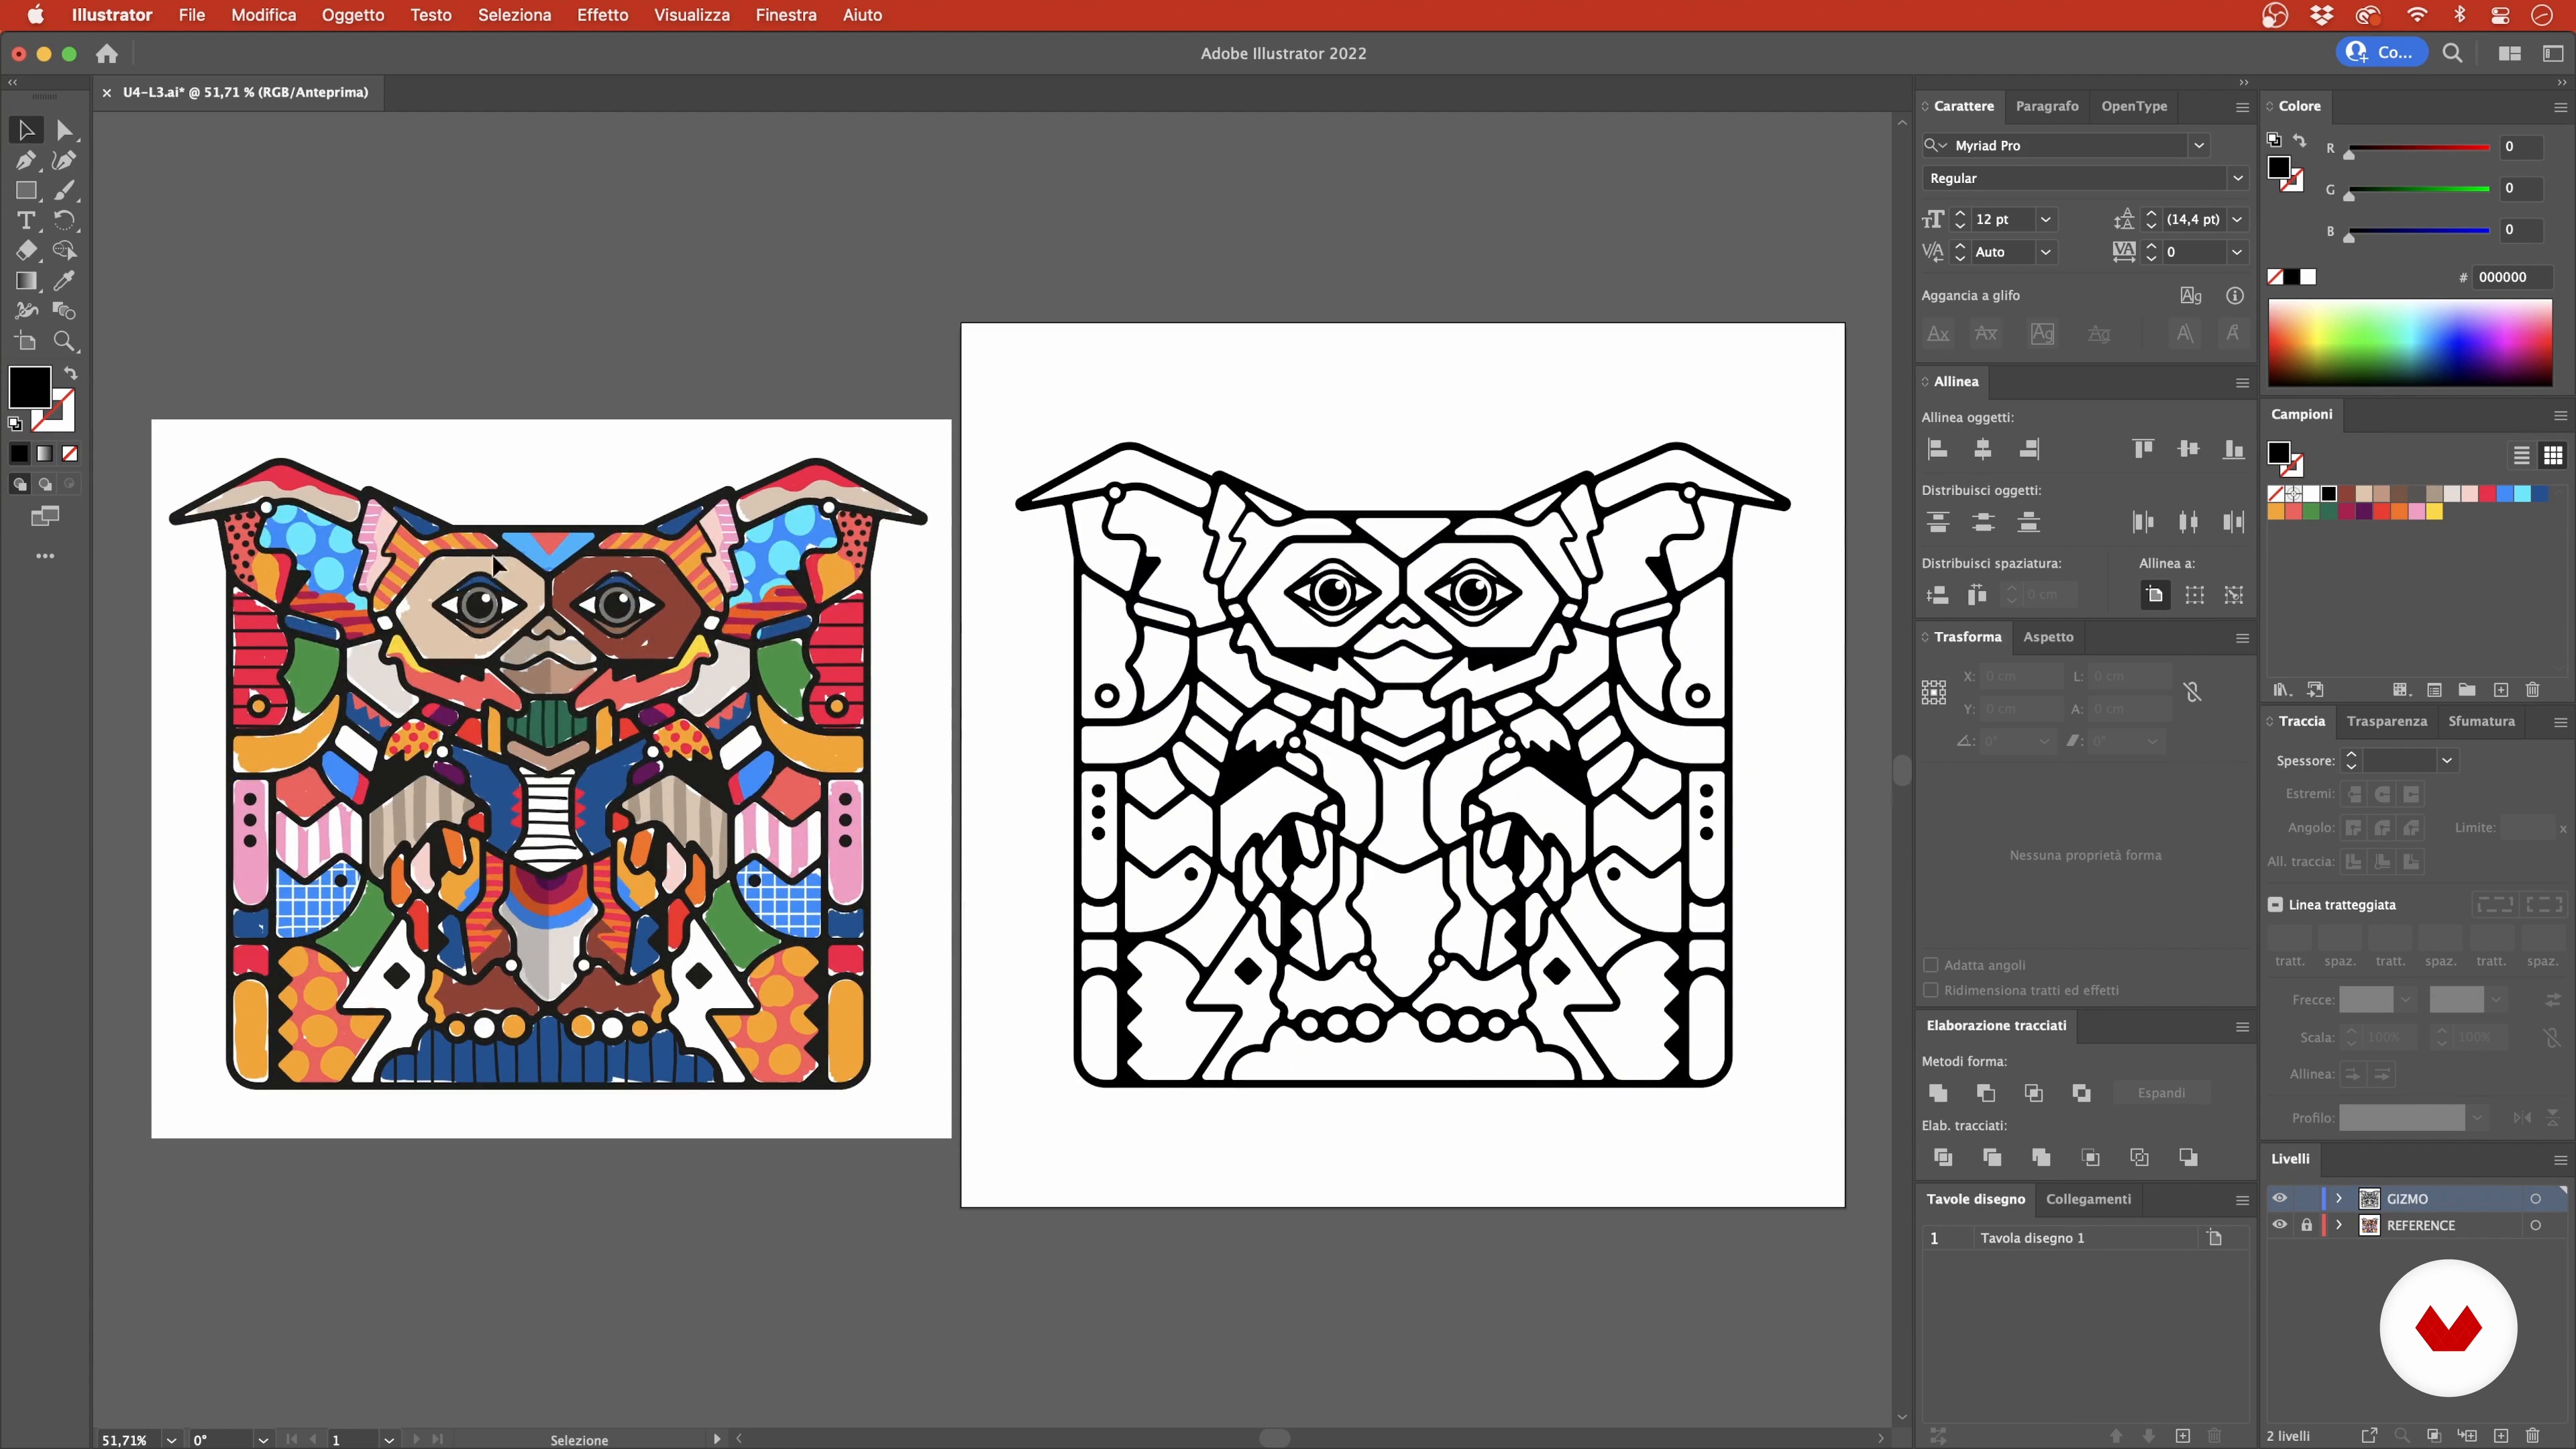Open the Myriad Pro font family dropdown
The image size is (2576, 1449).
[x=2198, y=145]
